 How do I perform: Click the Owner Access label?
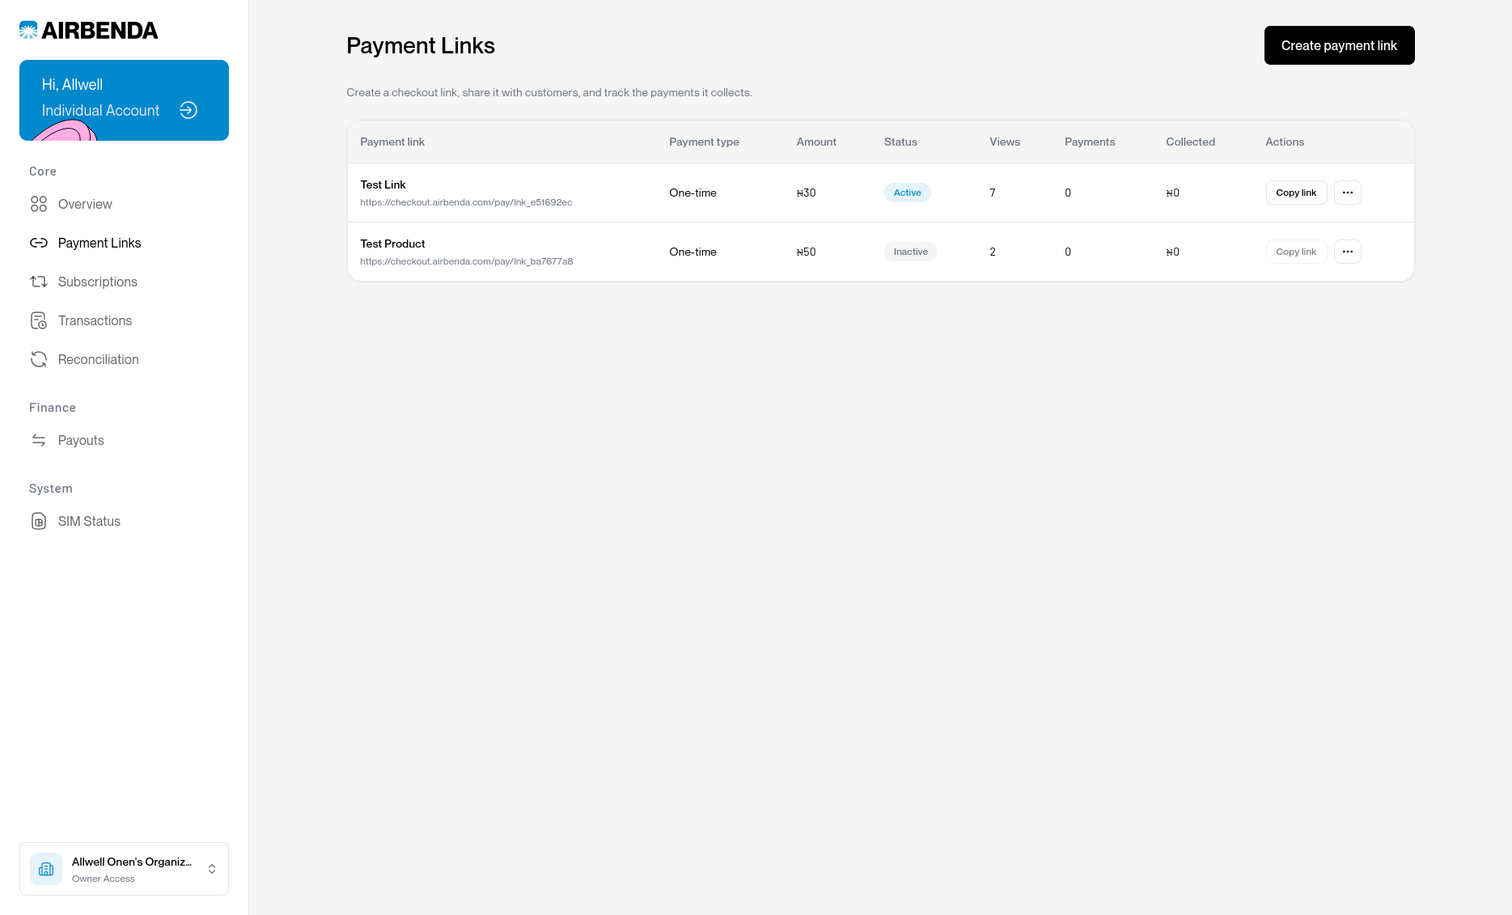tap(103, 879)
